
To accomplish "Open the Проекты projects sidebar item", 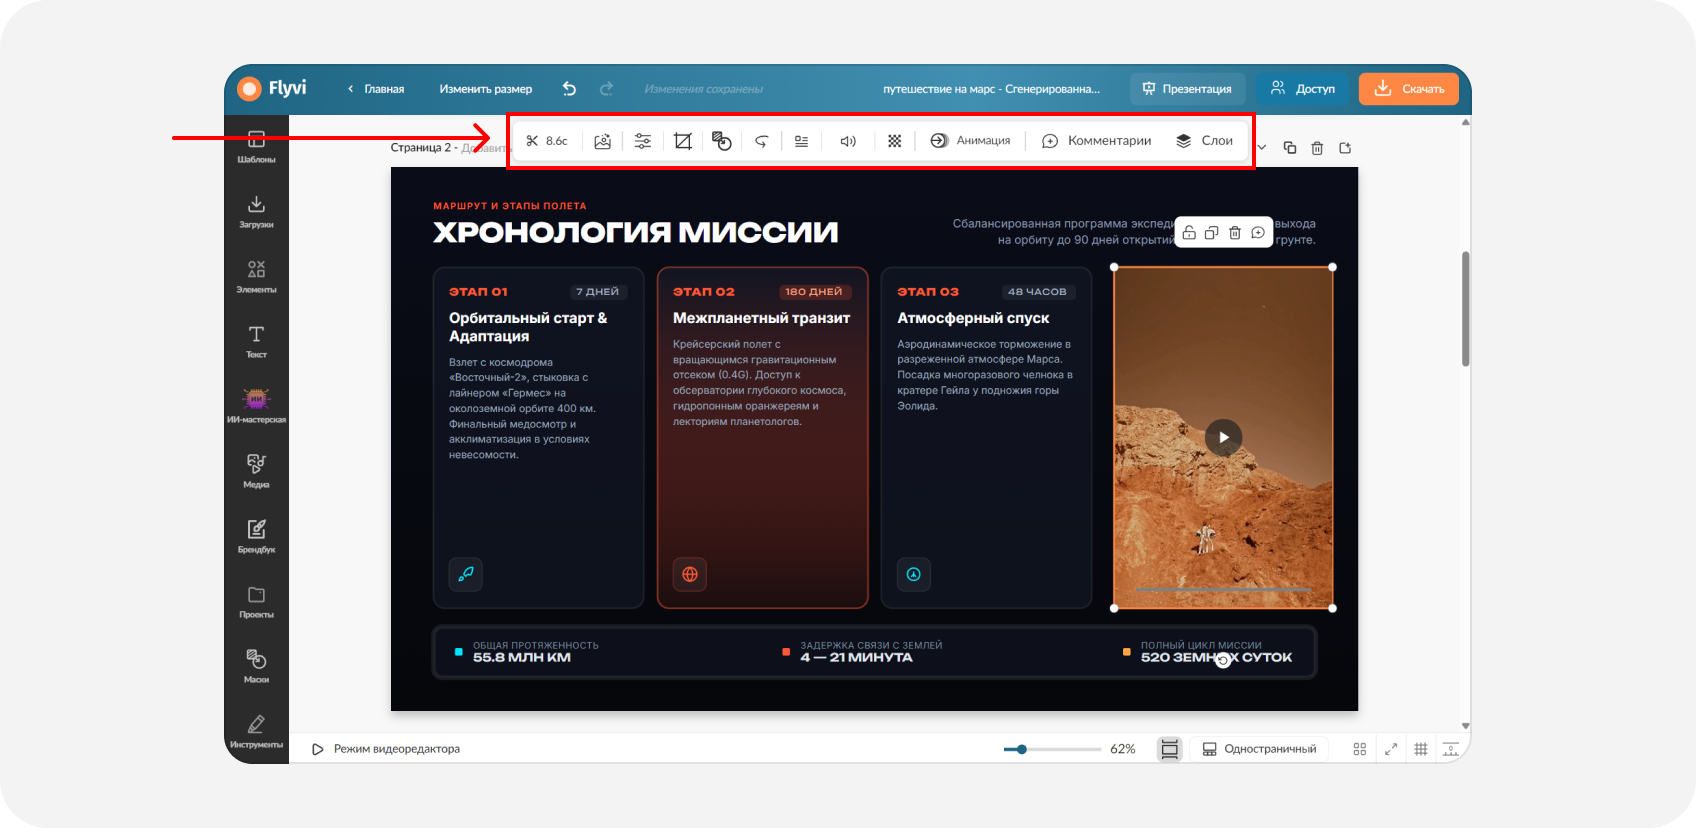I will [x=256, y=602].
